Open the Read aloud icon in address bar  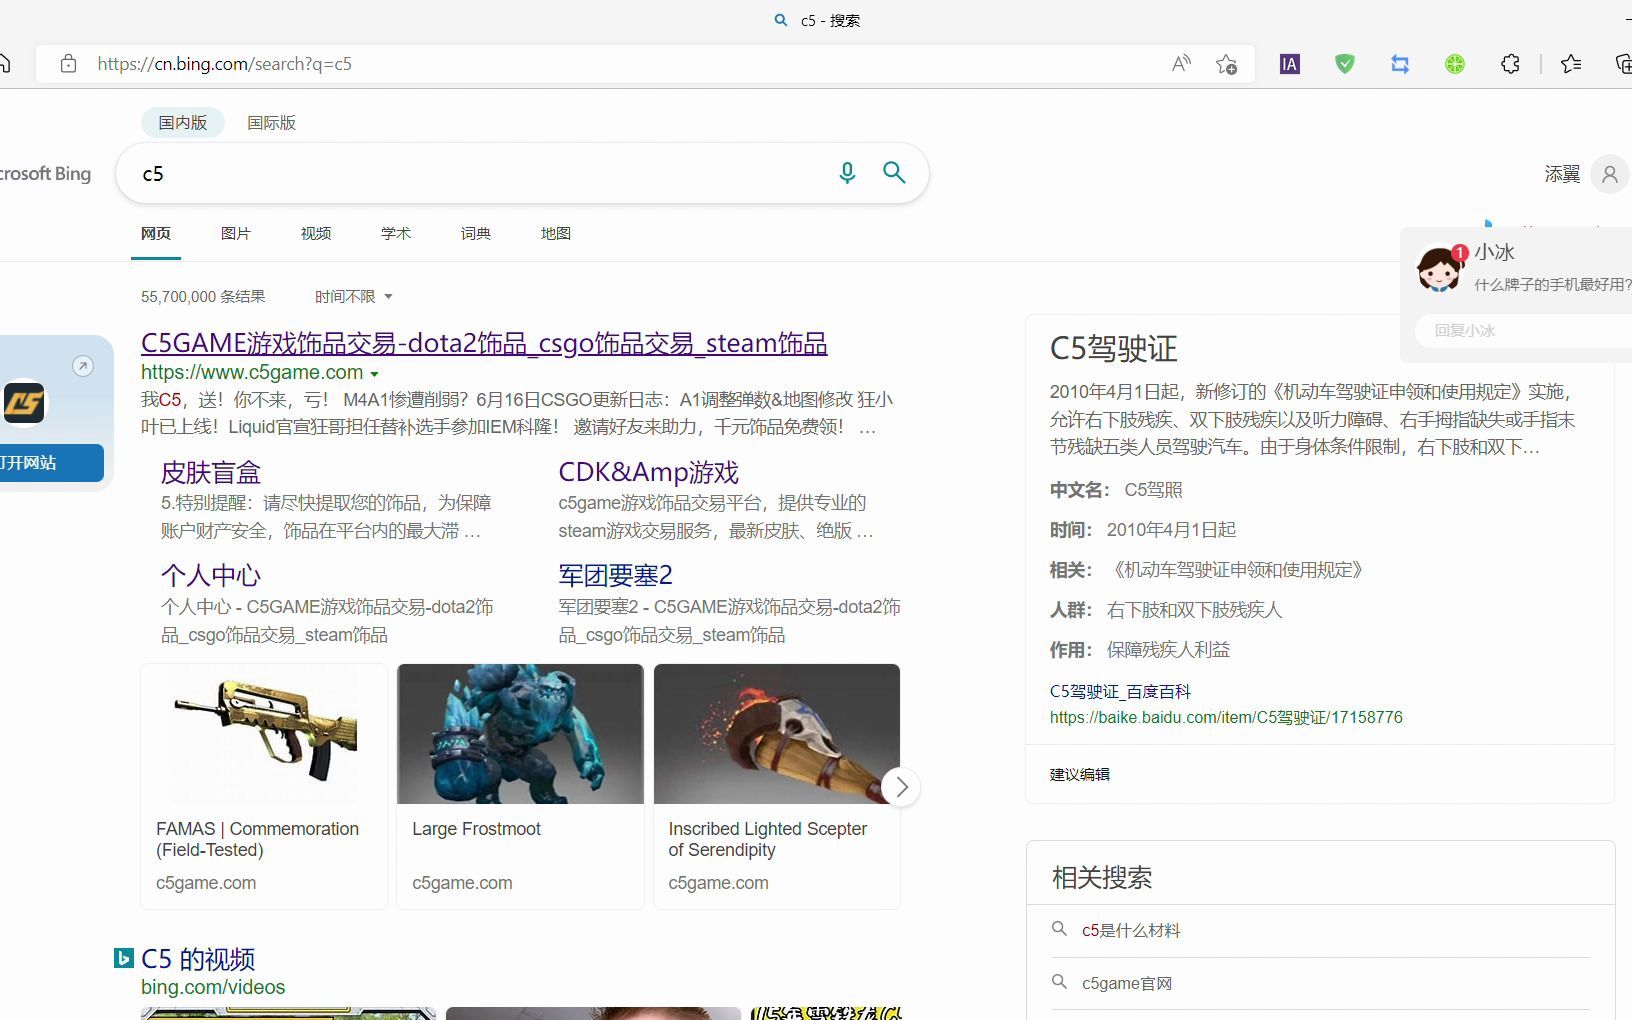click(x=1181, y=64)
